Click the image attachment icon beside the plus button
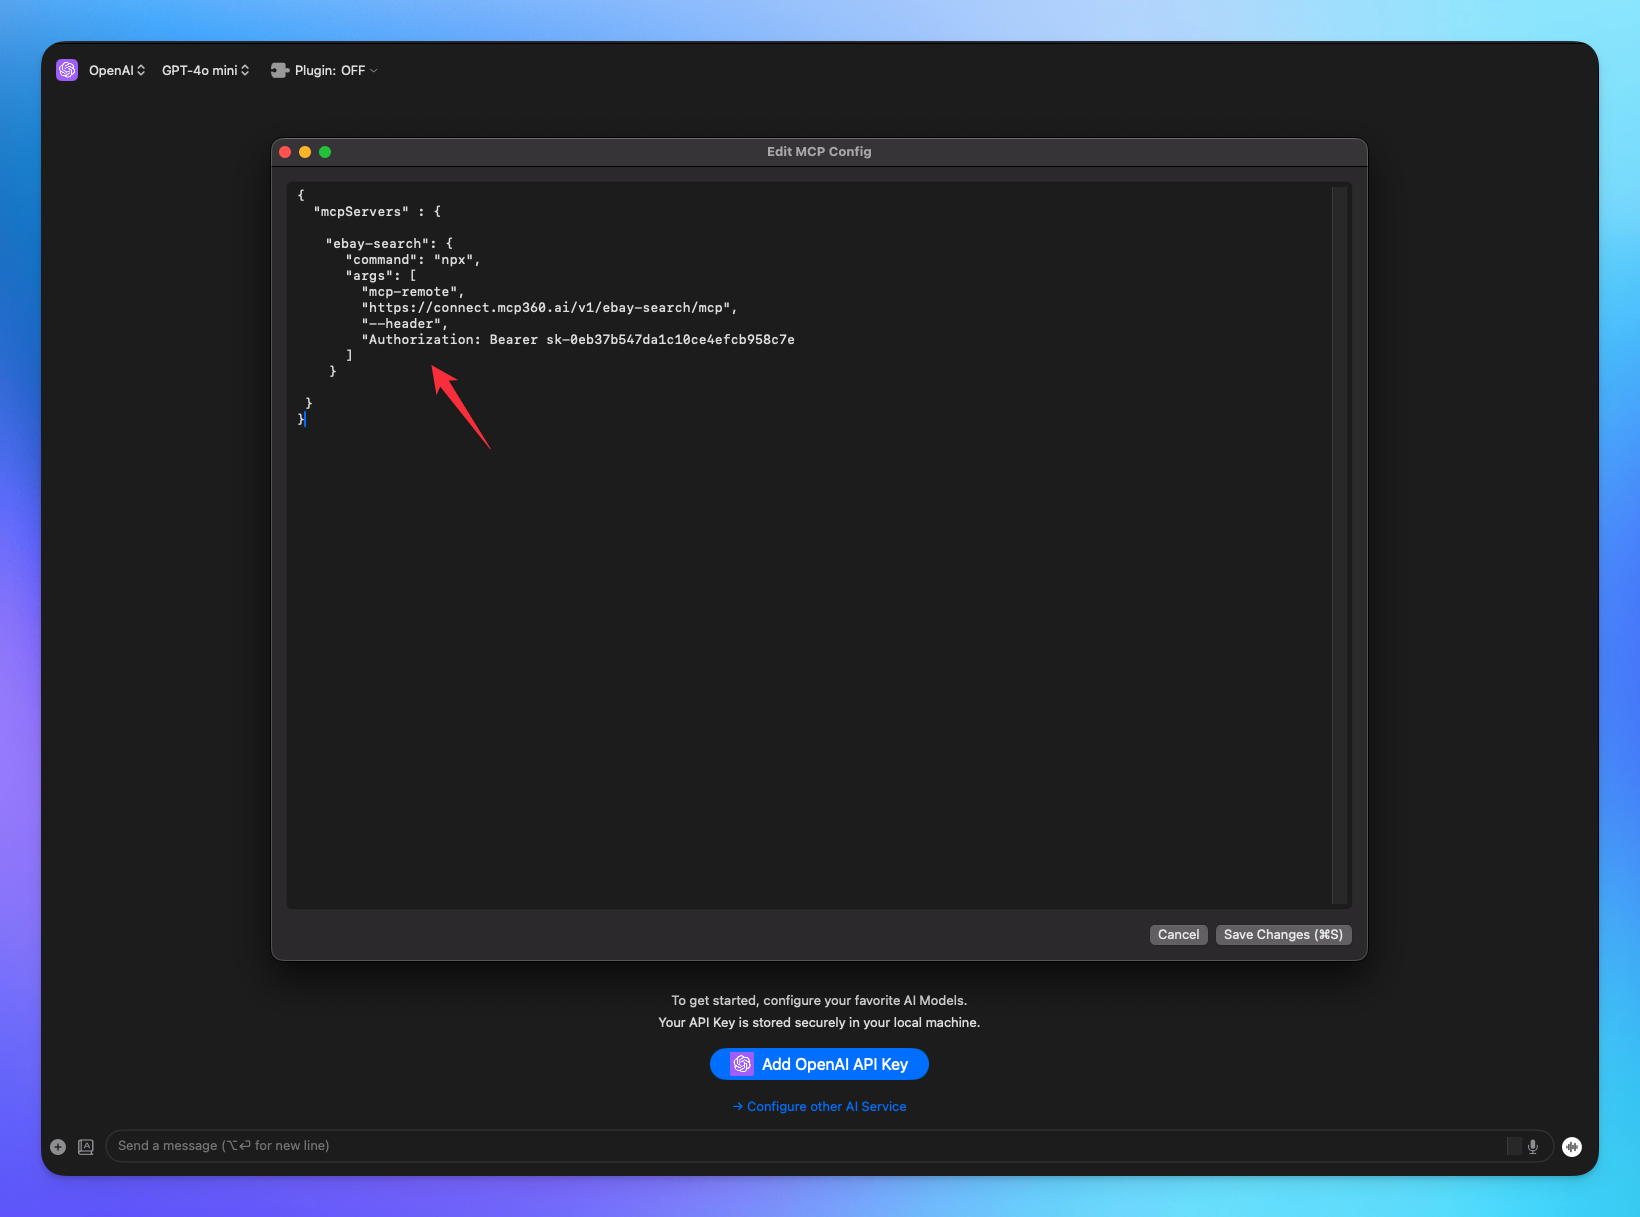This screenshot has height=1217, width=1640. pyautogui.click(x=86, y=1147)
